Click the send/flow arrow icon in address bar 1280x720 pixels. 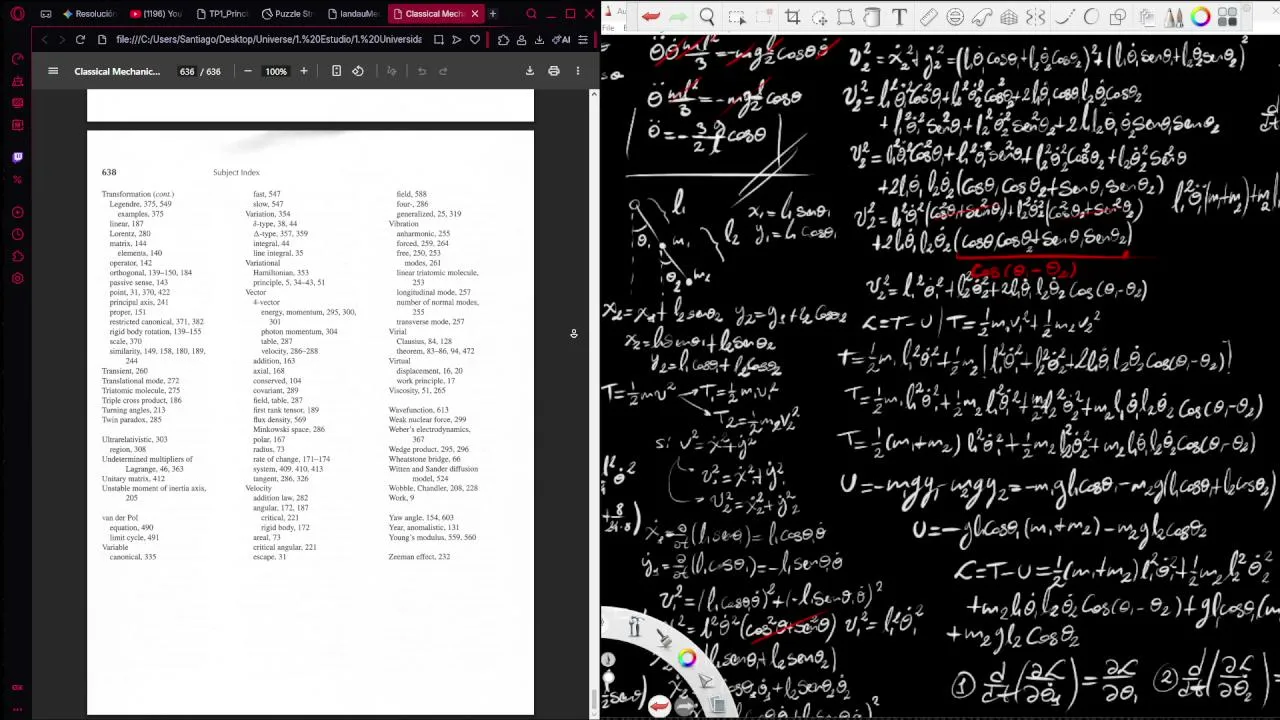pos(456,40)
